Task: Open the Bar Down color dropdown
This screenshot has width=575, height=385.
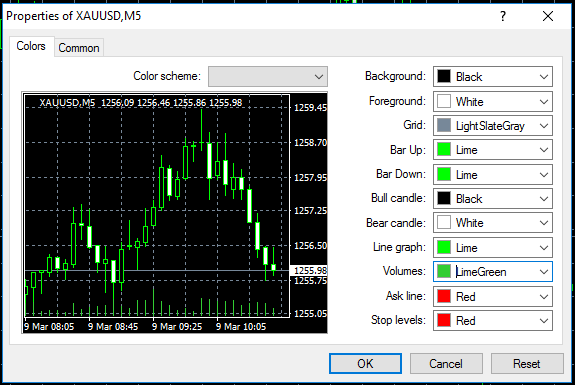Action: pos(492,174)
